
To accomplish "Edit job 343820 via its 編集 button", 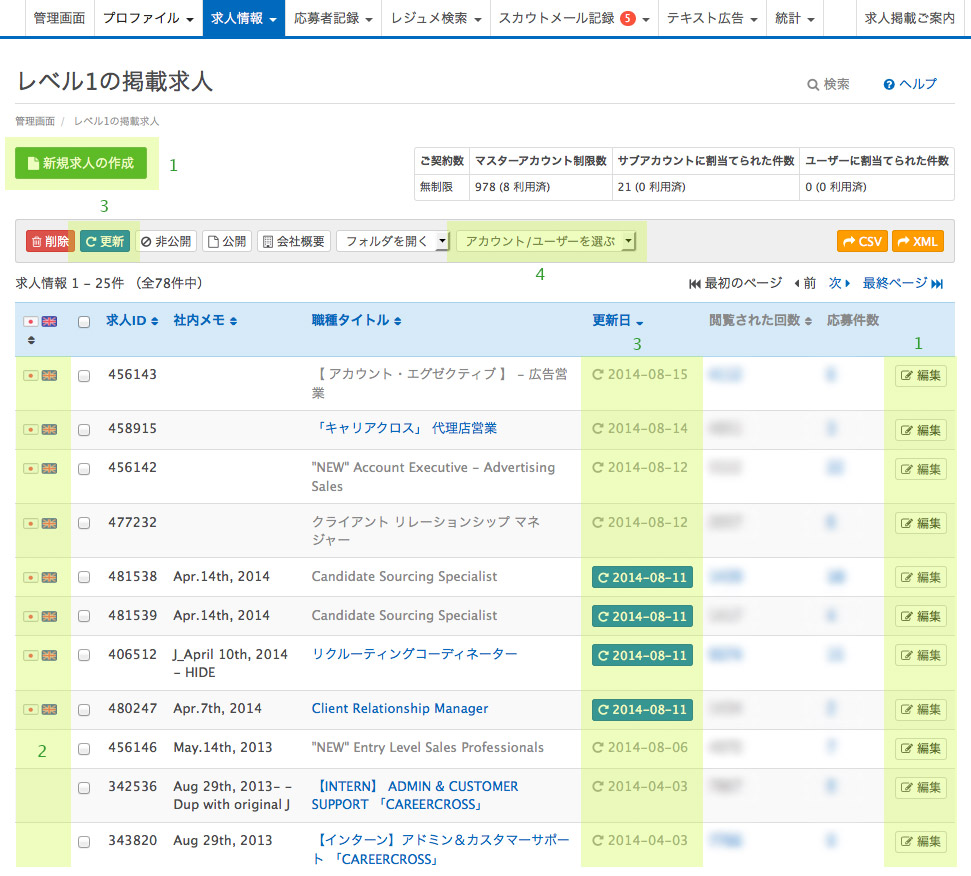I will point(921,841).
